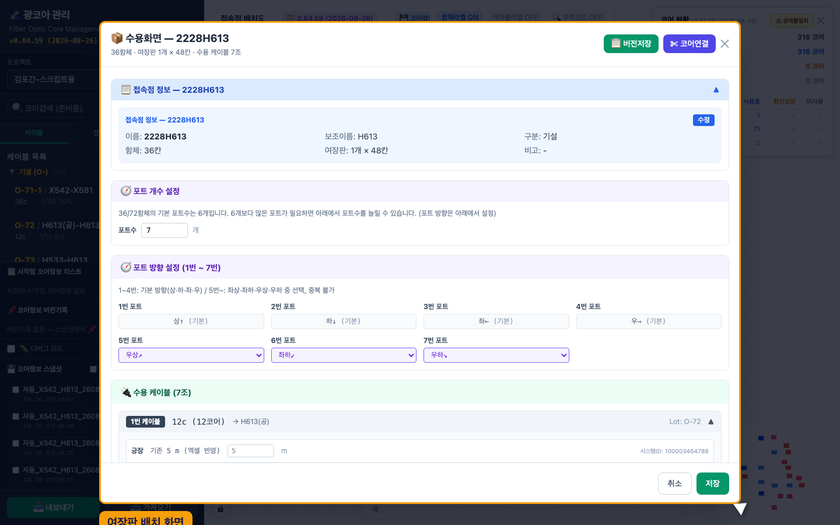Close the 수용화면 dialog with the X
Screen dimensions: 840x525
[x=724, y=44]
